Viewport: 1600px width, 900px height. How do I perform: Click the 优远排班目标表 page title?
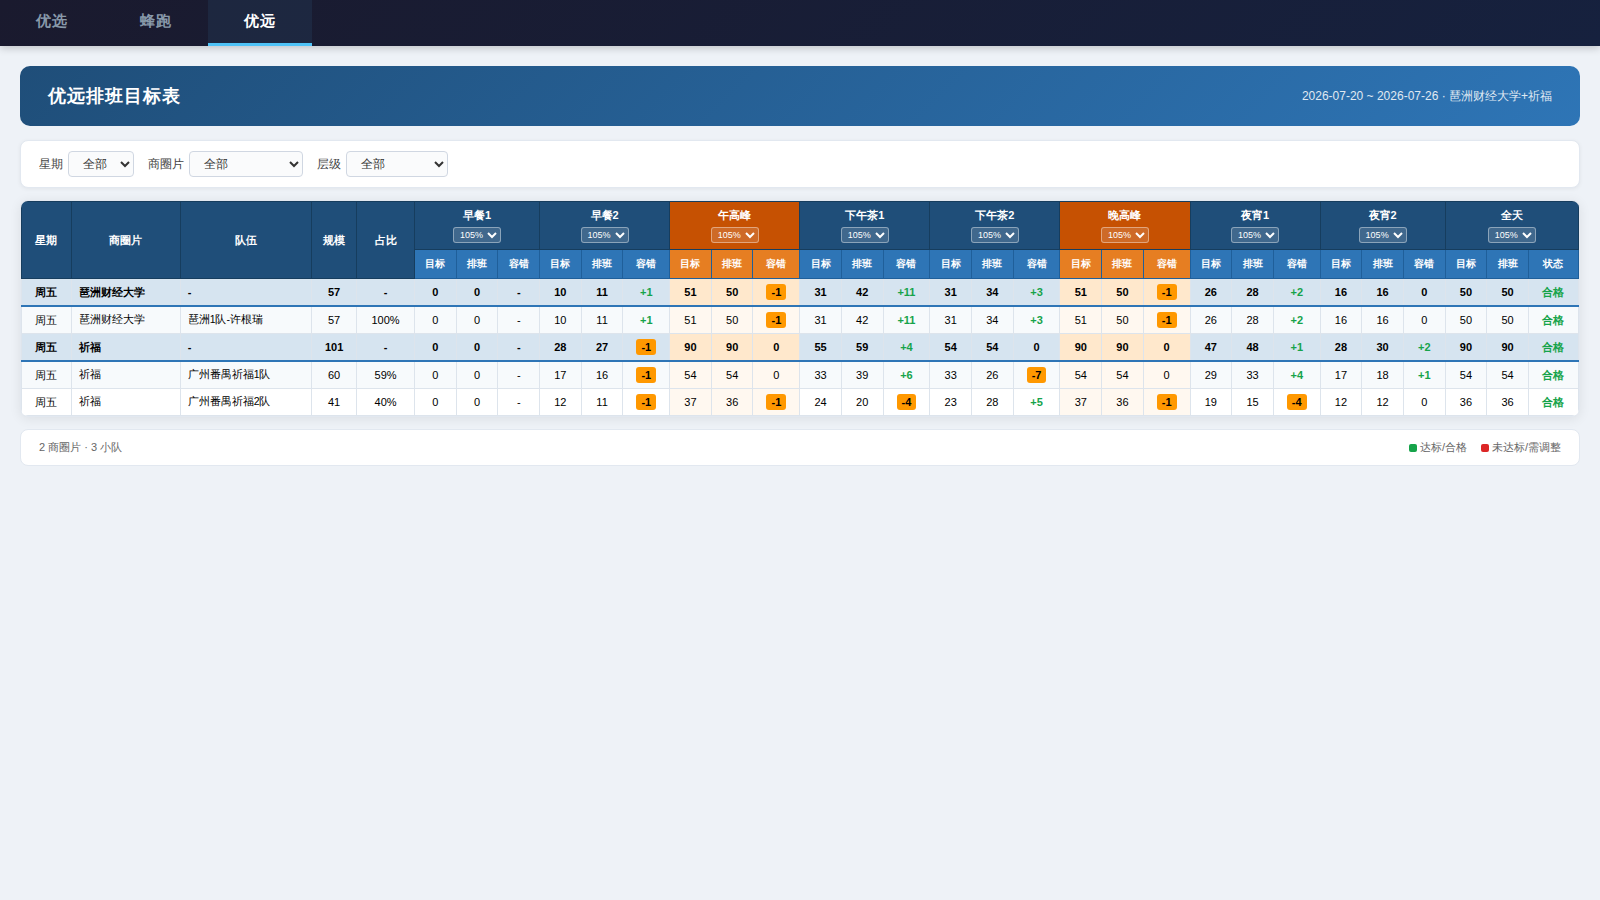pyautogui.click(x=114, y=96)
